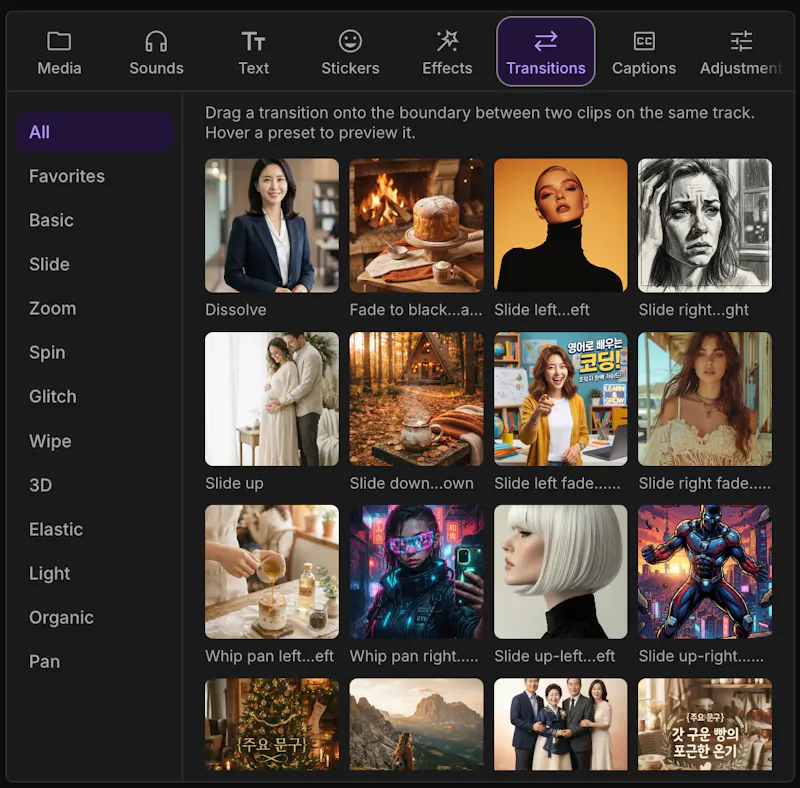Click the "Slide down...own" label
The height and width of the screenshot is (788, 800).
click(x=412, y=483)
